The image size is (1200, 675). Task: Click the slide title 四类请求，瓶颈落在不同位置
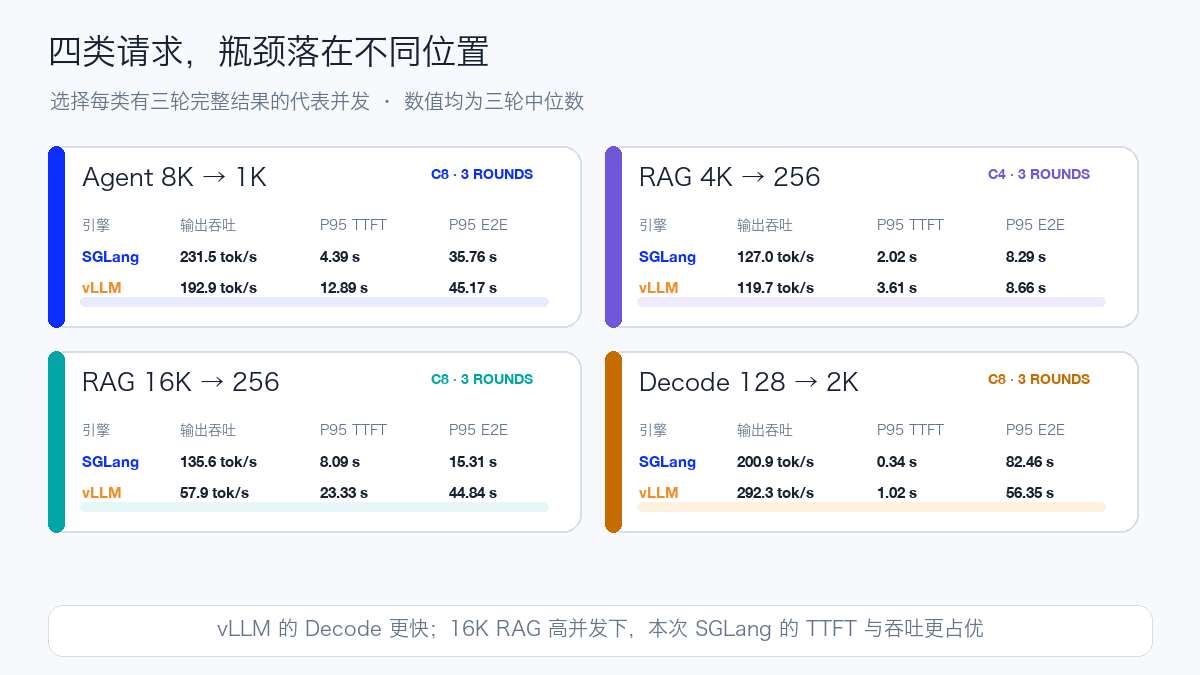click(269, 52)
